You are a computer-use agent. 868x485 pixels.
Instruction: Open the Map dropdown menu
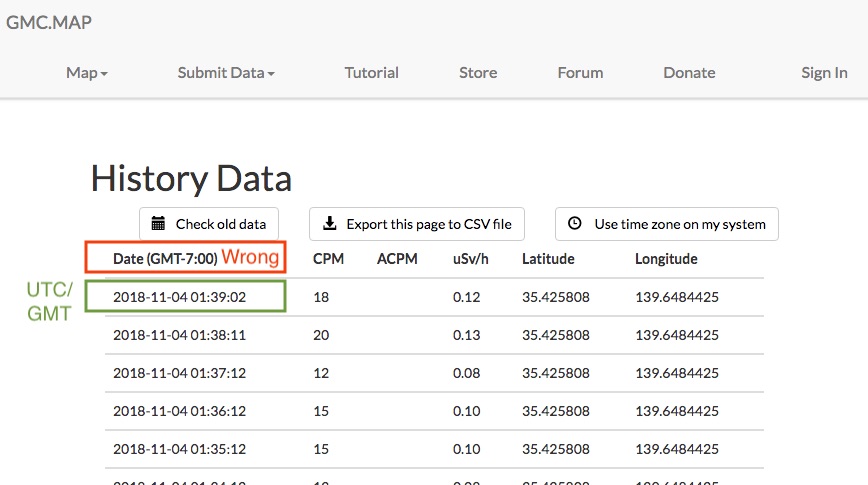(87, 73)
